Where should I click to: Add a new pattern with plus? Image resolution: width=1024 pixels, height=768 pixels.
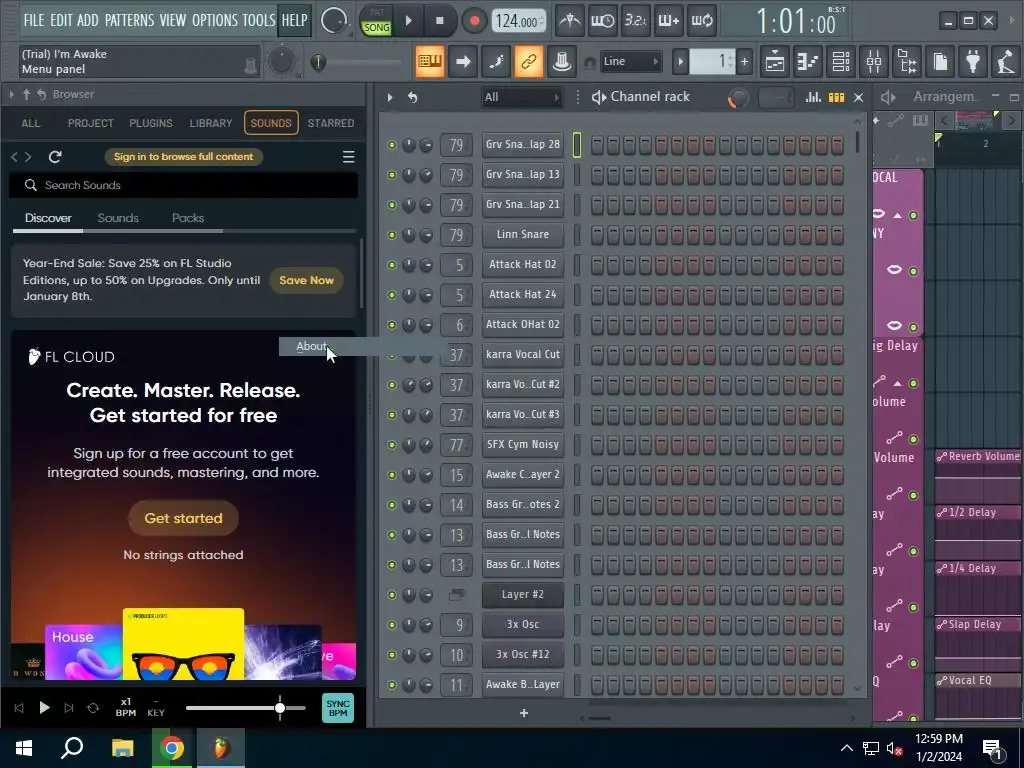pyautogui.click(x=744, y=62)
